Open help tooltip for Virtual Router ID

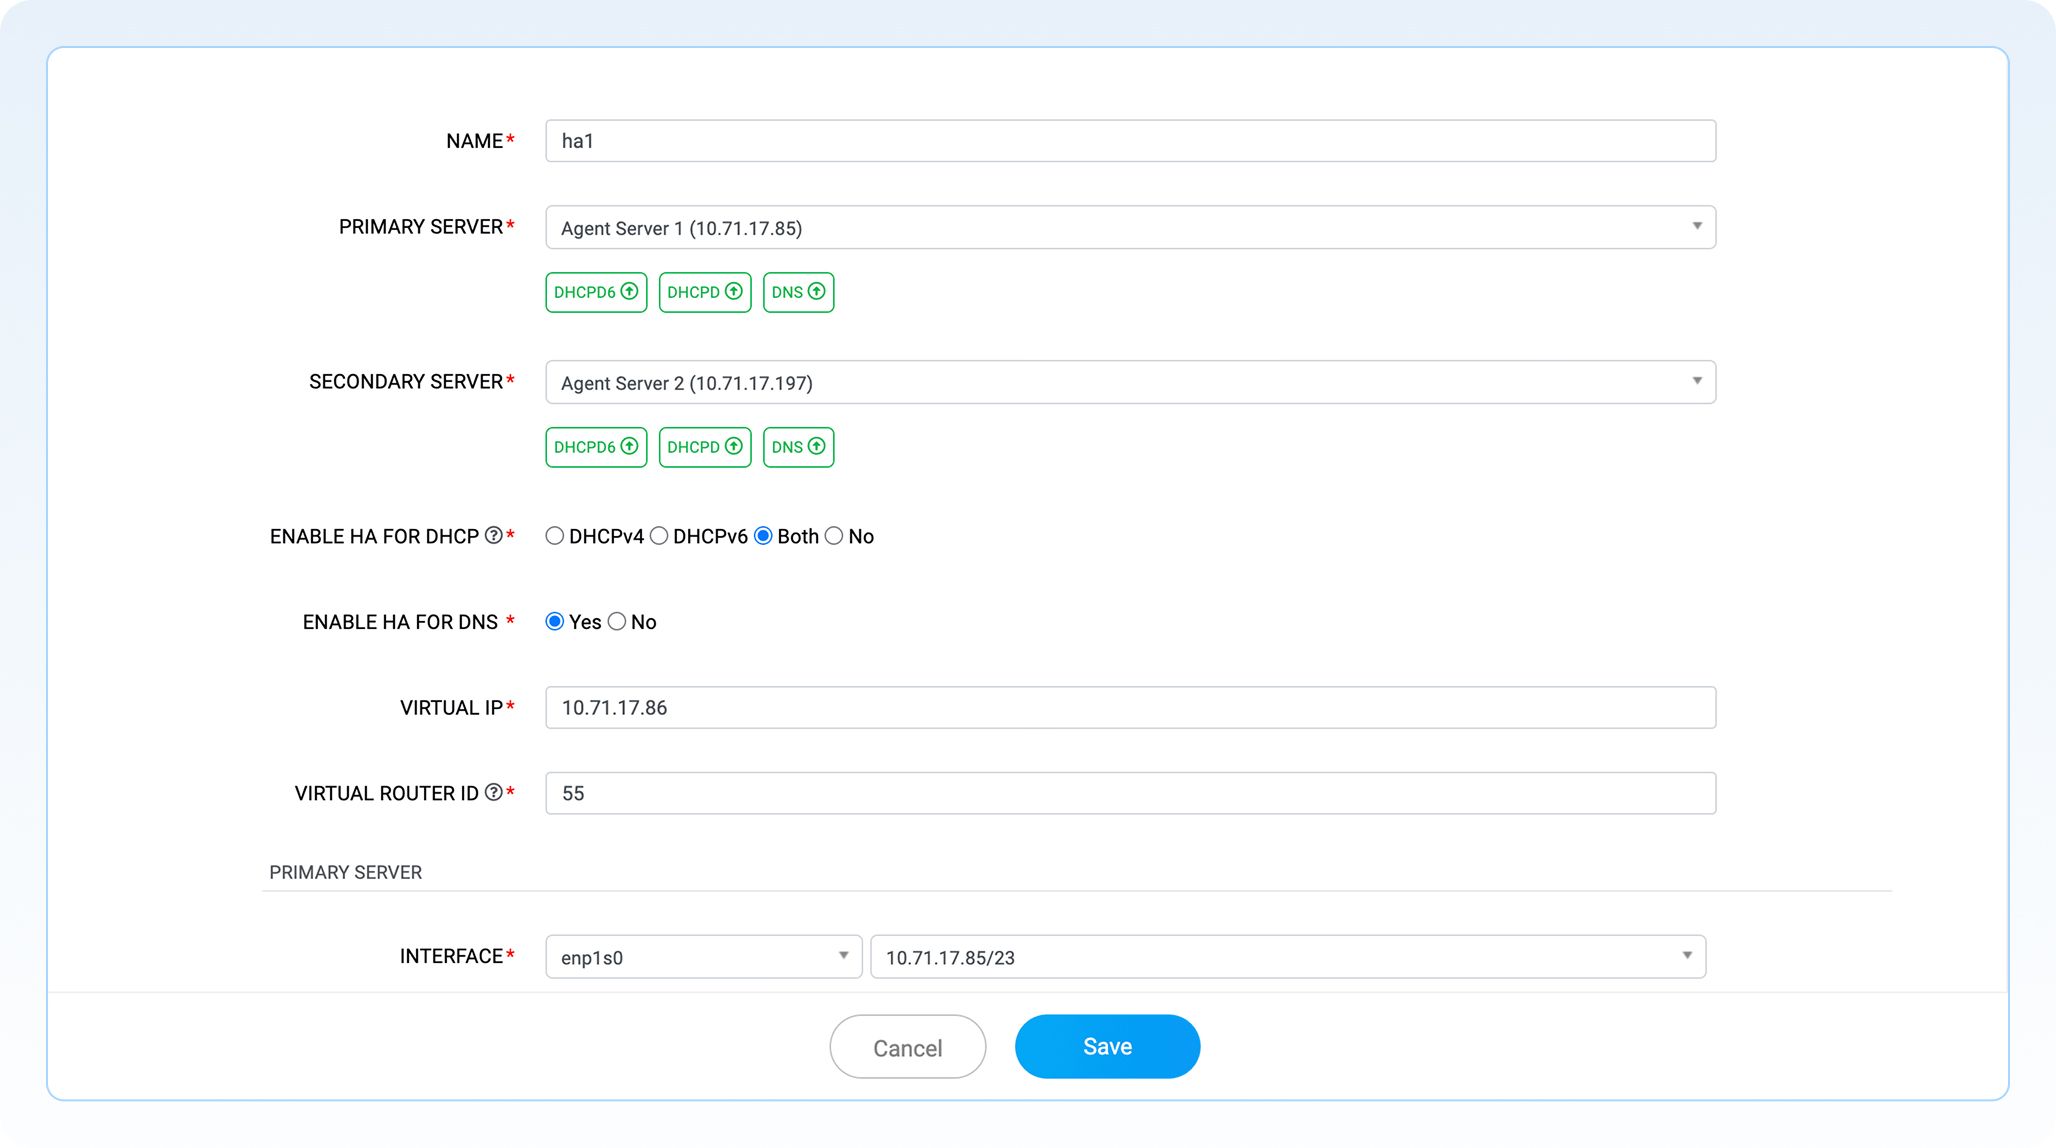pos(491,792)
